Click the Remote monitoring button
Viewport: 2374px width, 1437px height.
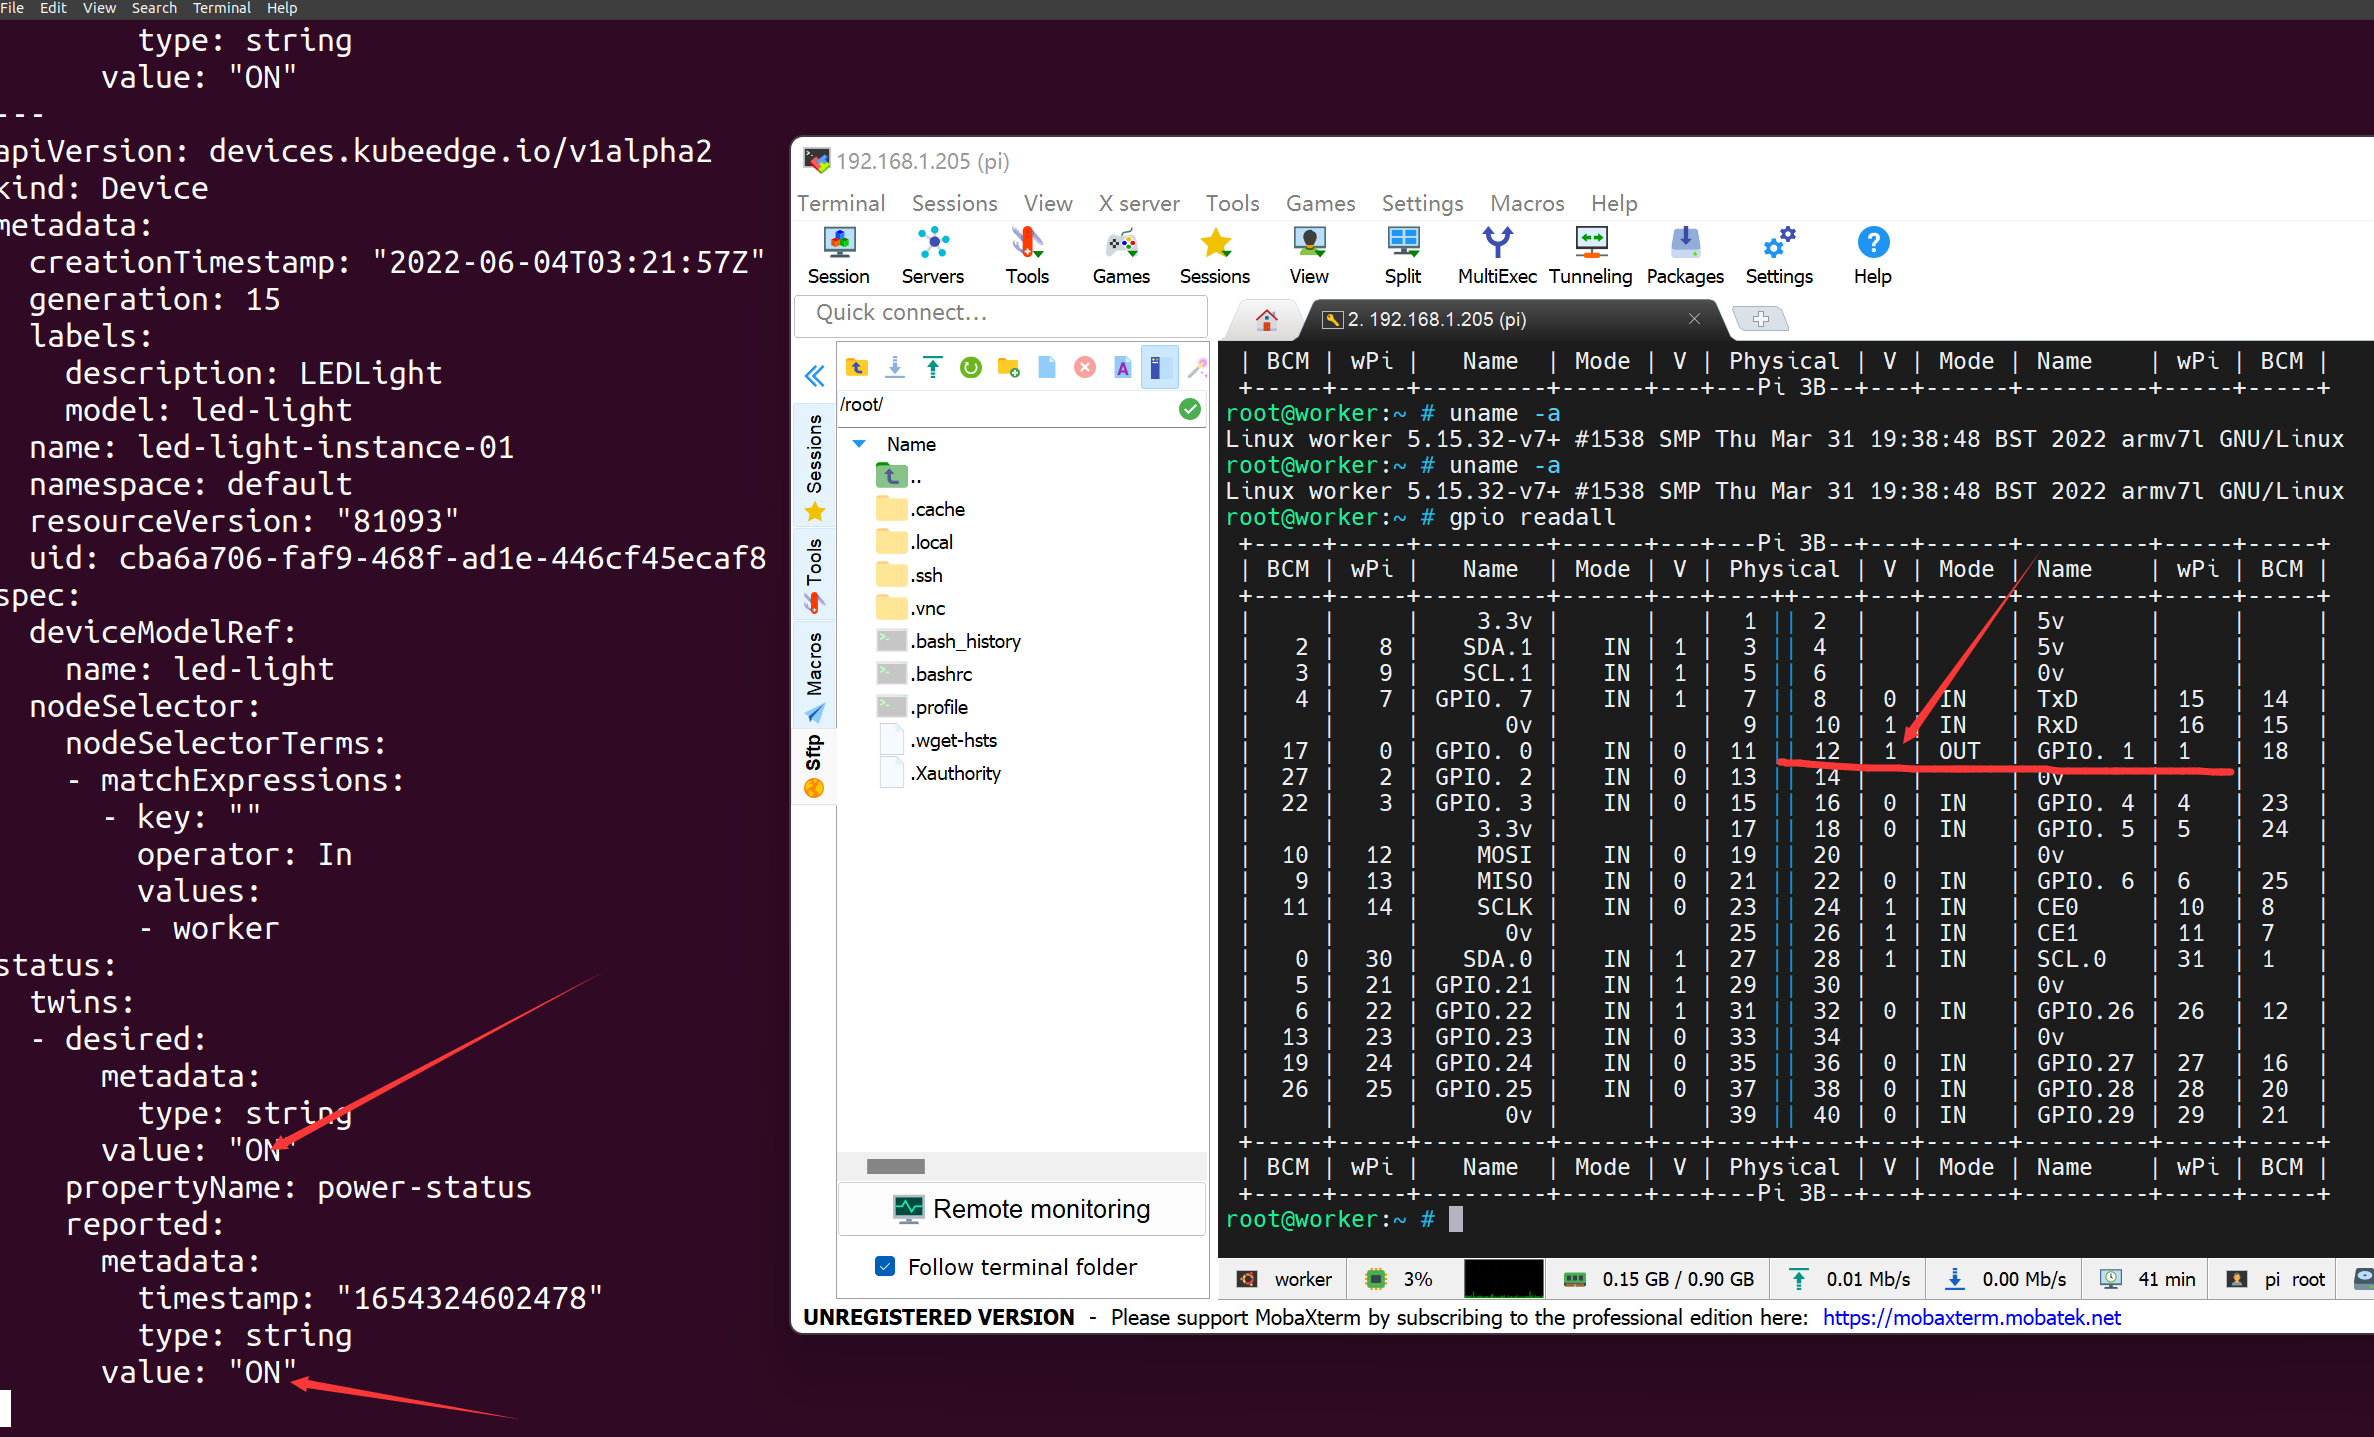point(1021,1209)
